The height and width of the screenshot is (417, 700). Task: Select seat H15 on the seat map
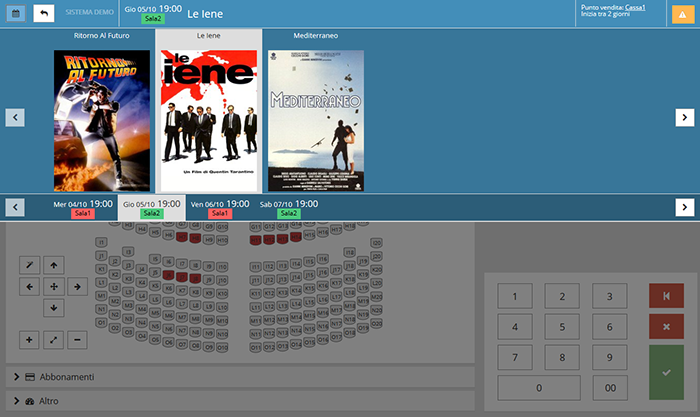point(309,235)
